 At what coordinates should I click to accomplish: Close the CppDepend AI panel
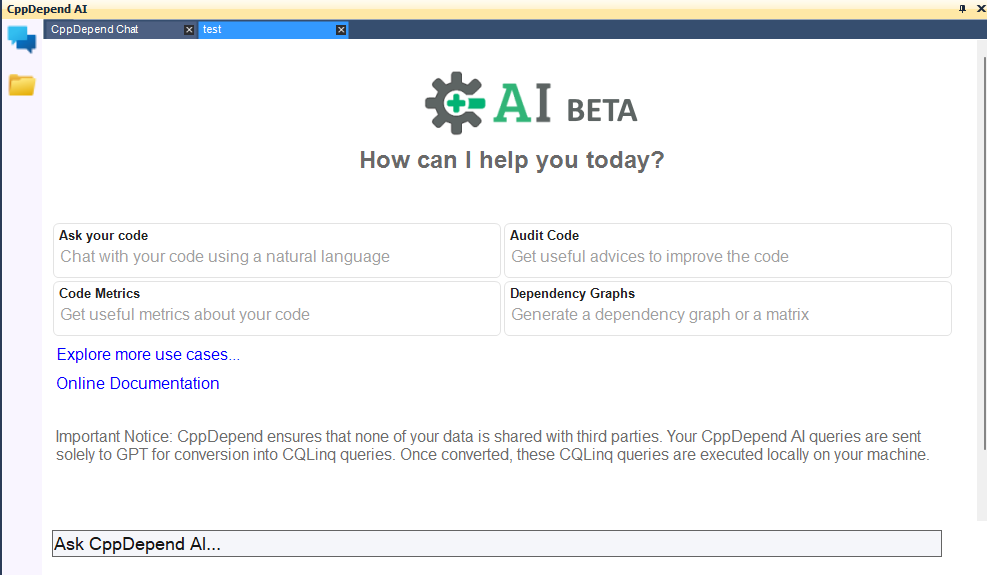980,9
